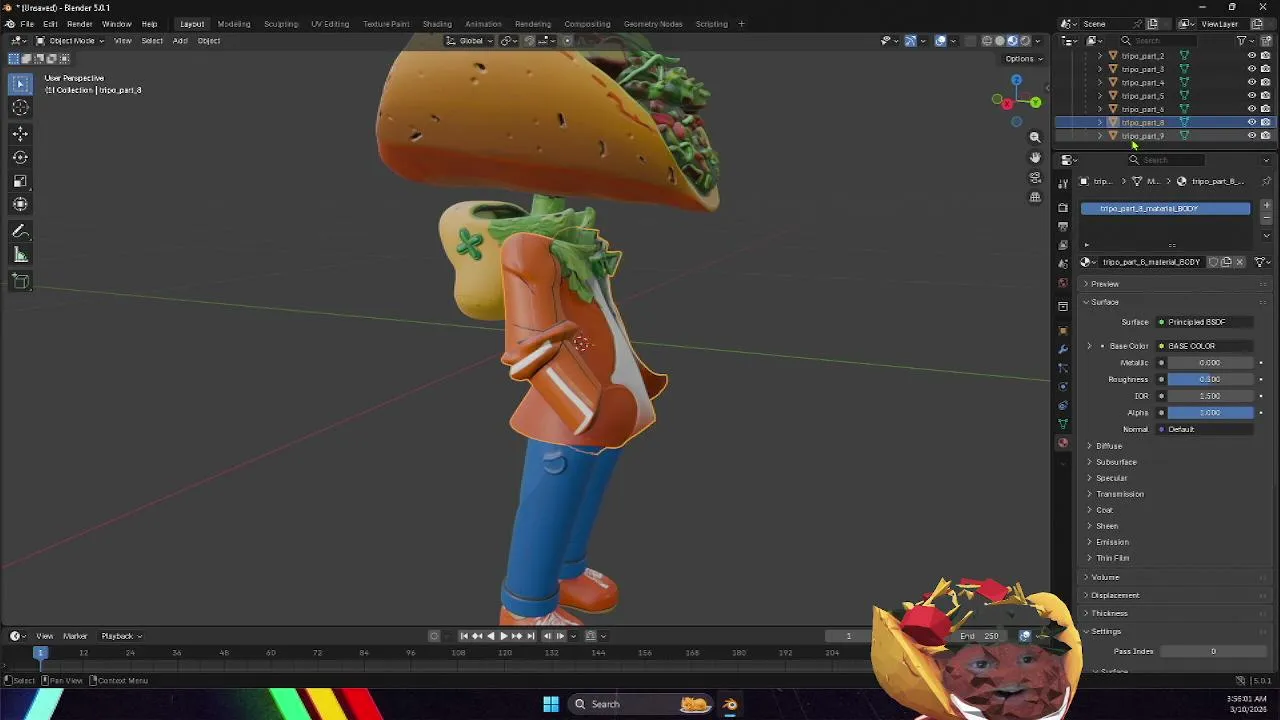Switch to the Shading workspace tab
Screen dimensions: 1280x720
point(437,24)
